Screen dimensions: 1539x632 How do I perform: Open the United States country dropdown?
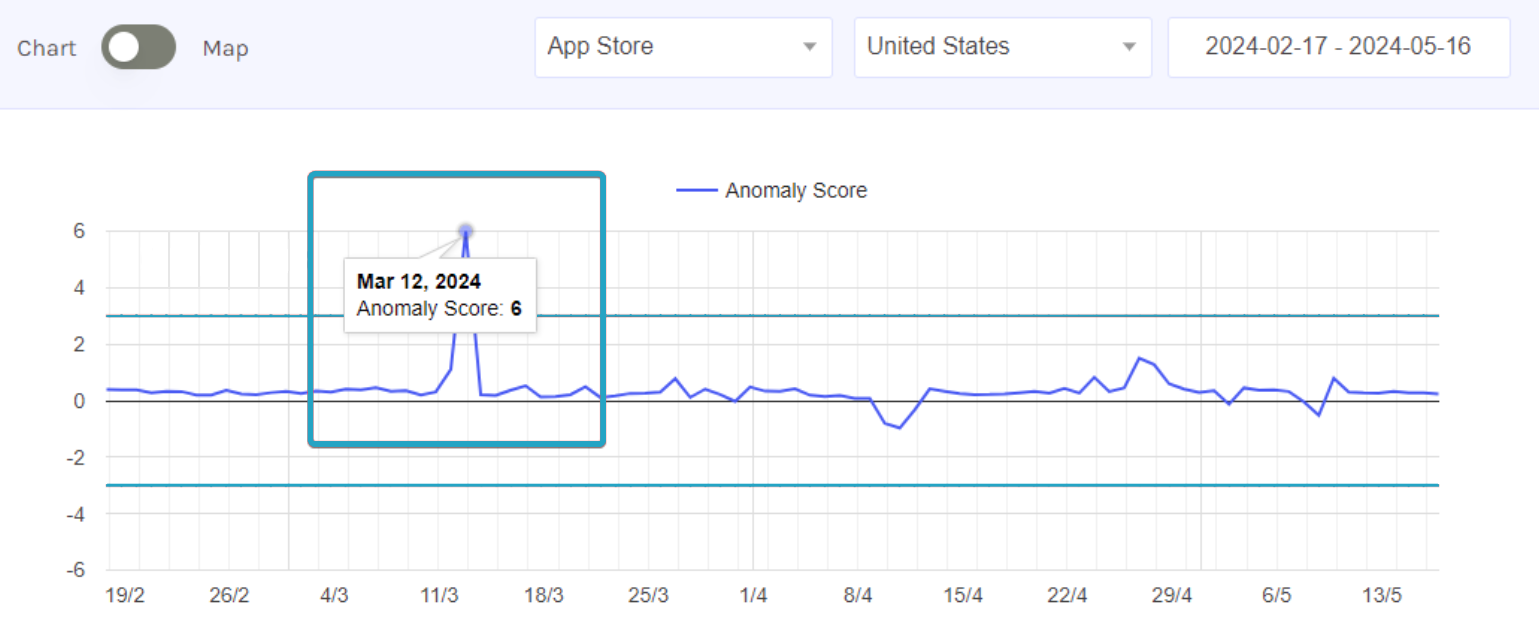pyautogui.click(x=990, y=47)
